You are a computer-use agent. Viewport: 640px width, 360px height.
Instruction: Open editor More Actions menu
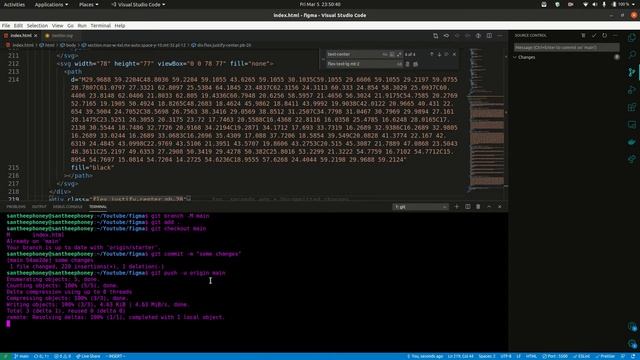[500, 36]
